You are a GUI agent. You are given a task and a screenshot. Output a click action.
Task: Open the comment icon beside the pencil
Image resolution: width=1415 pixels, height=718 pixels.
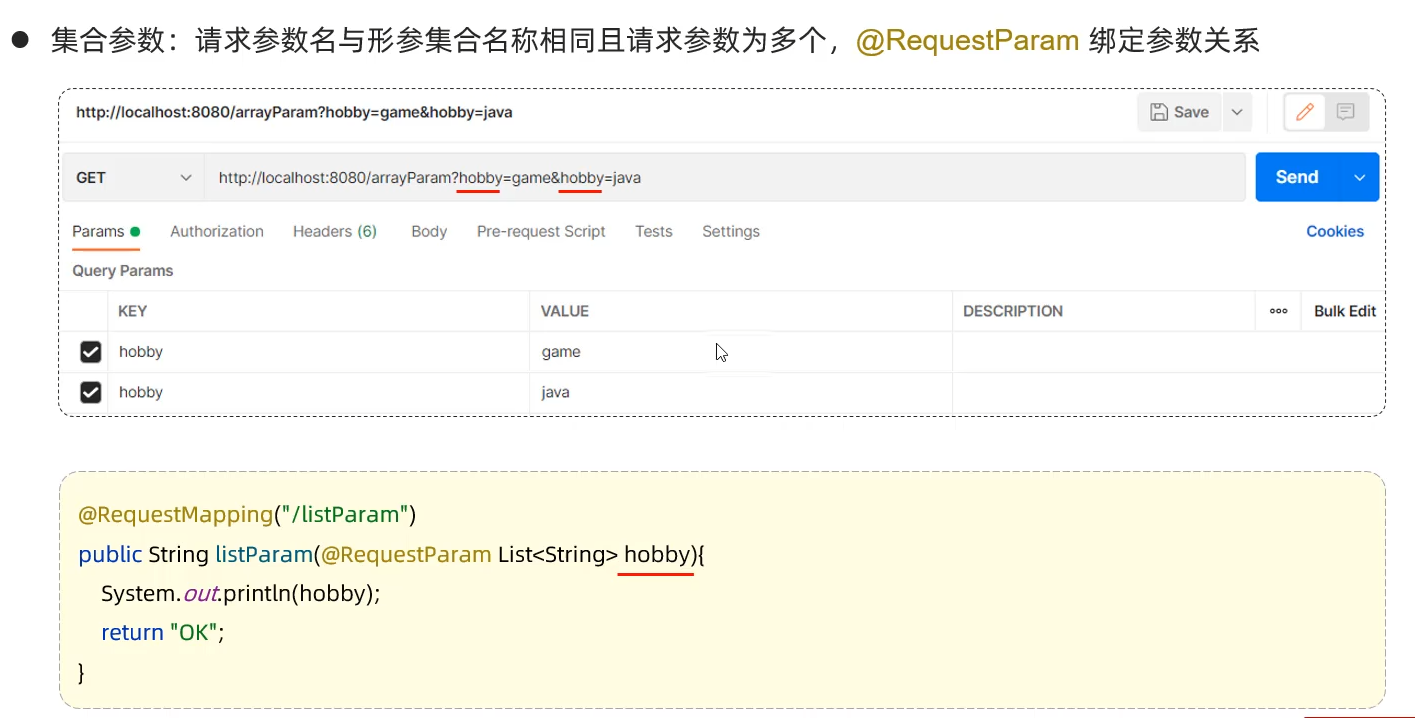[x=1345, y=111]
